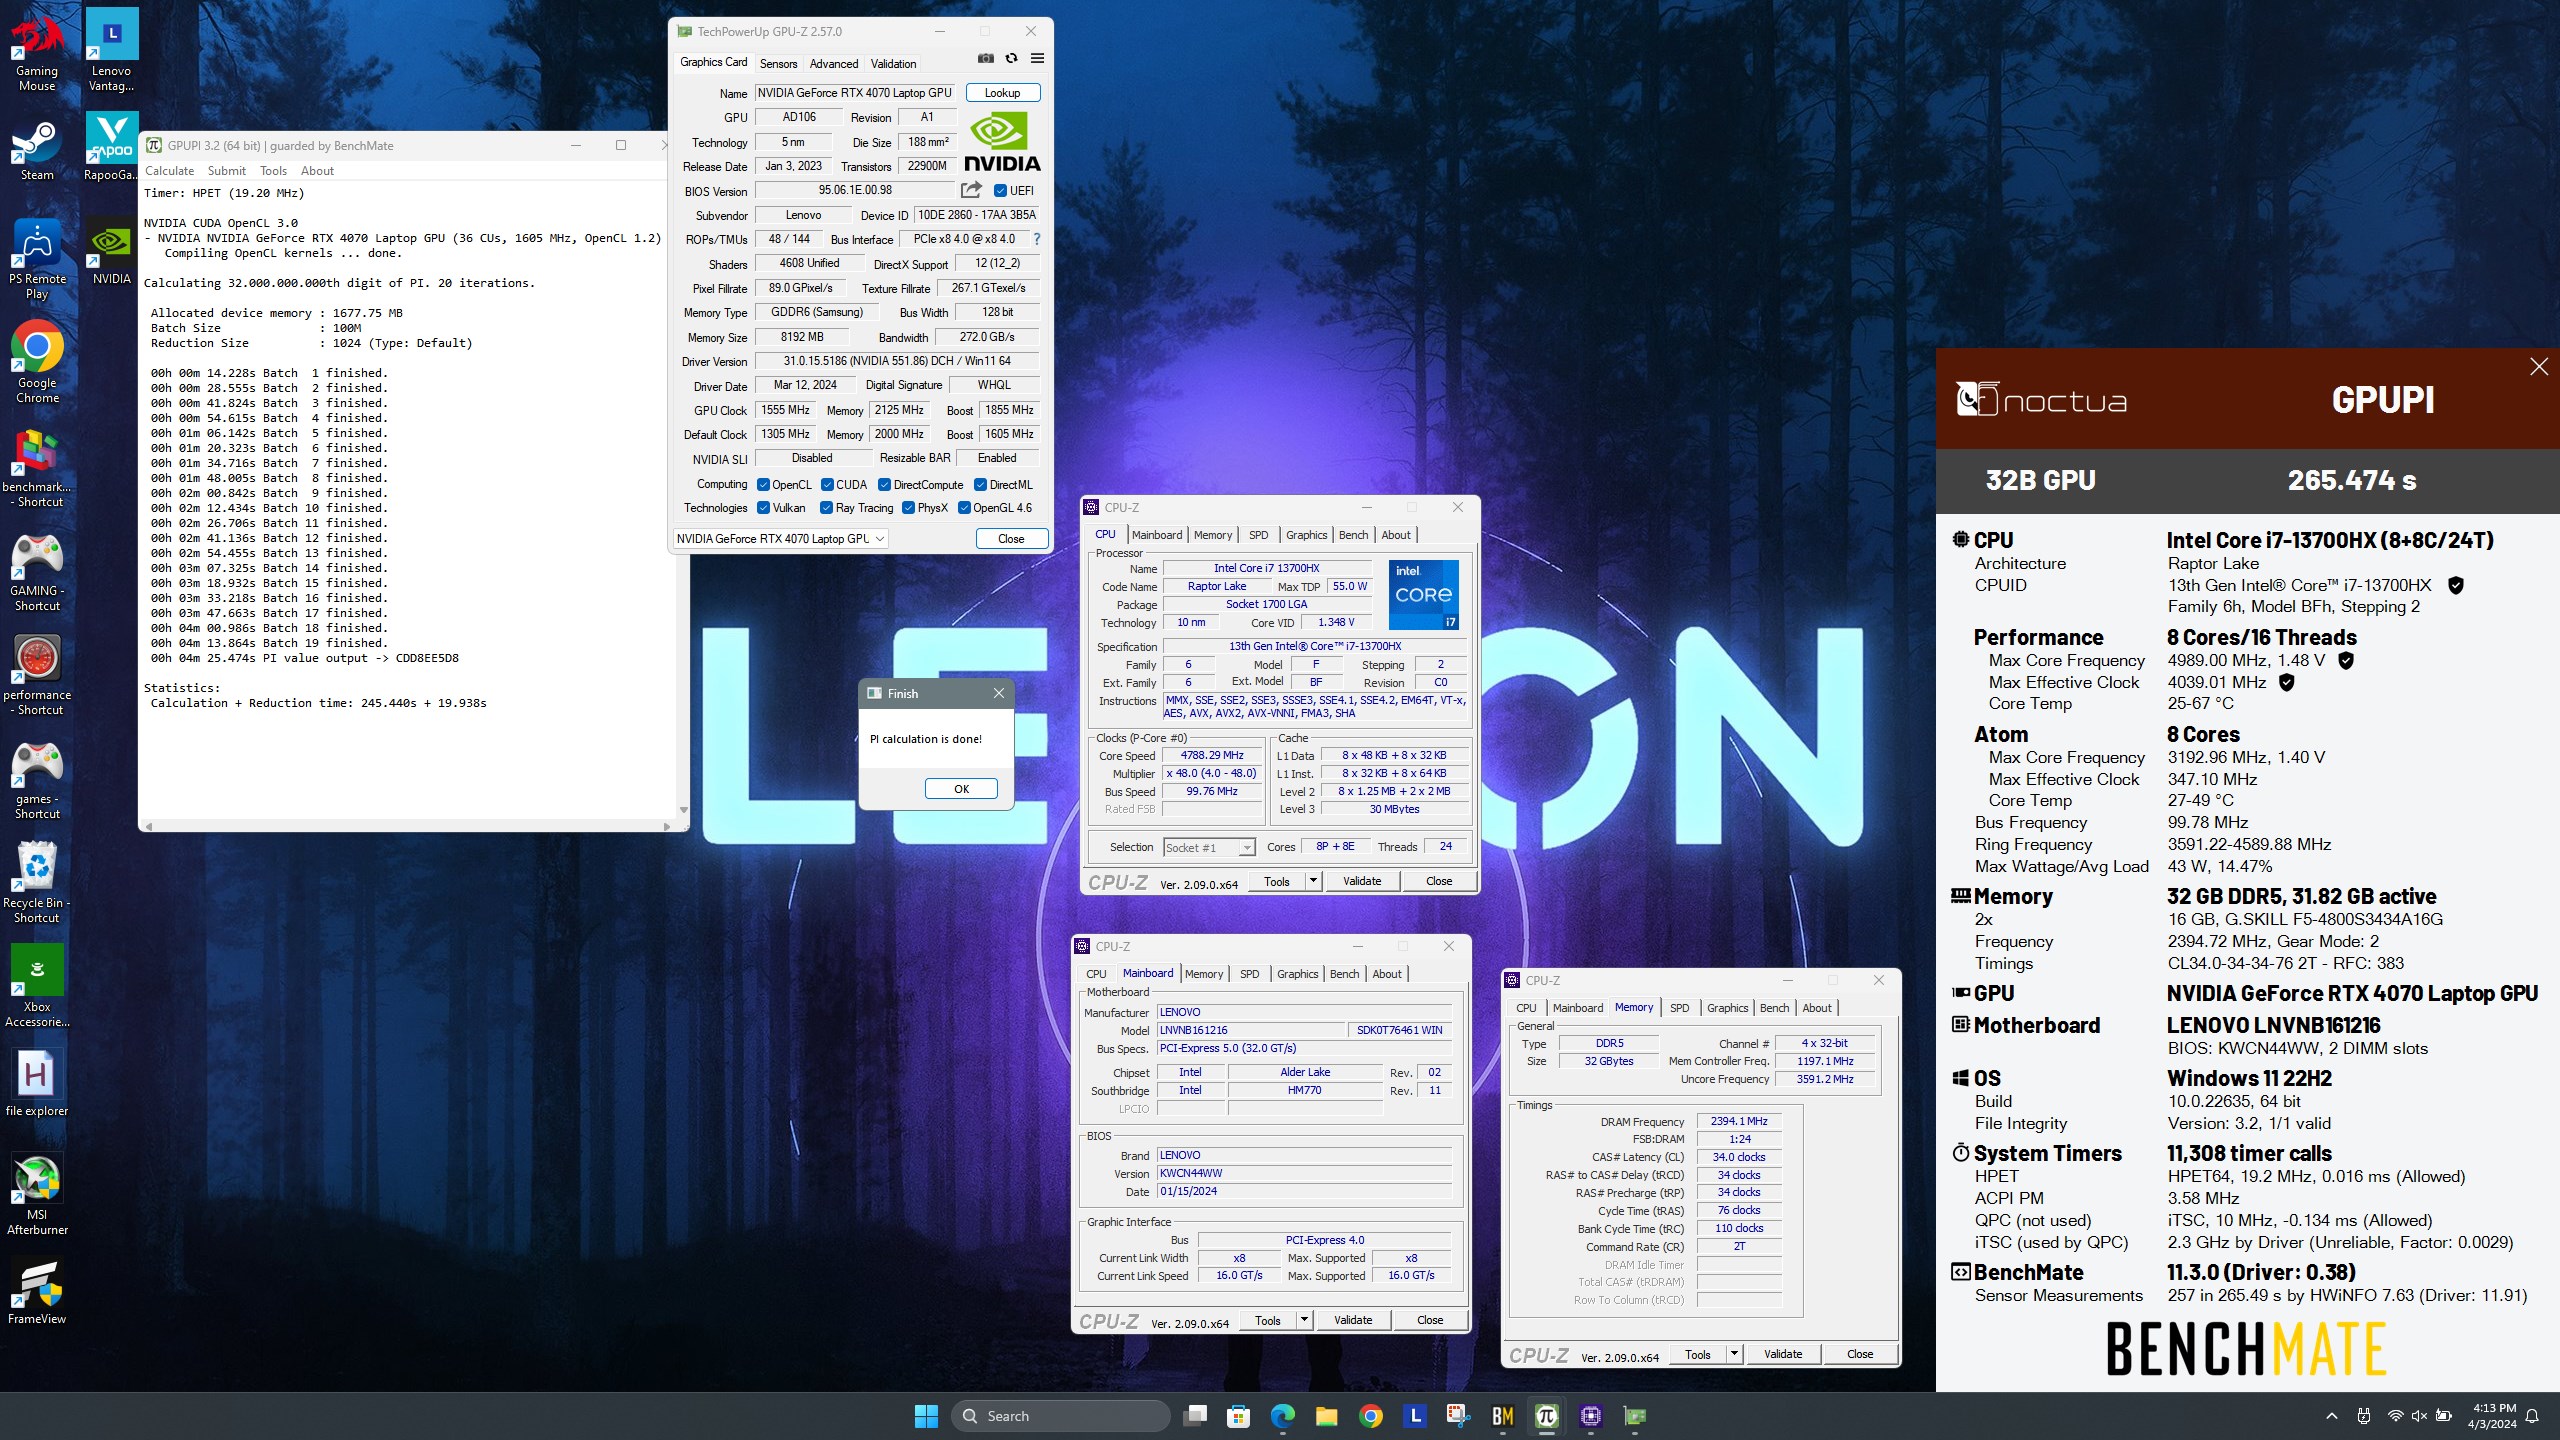This screenshot has height=1440, width=2560.
Task: Open Lenovo Vantage desktop icon
Action: pos(112,52)
